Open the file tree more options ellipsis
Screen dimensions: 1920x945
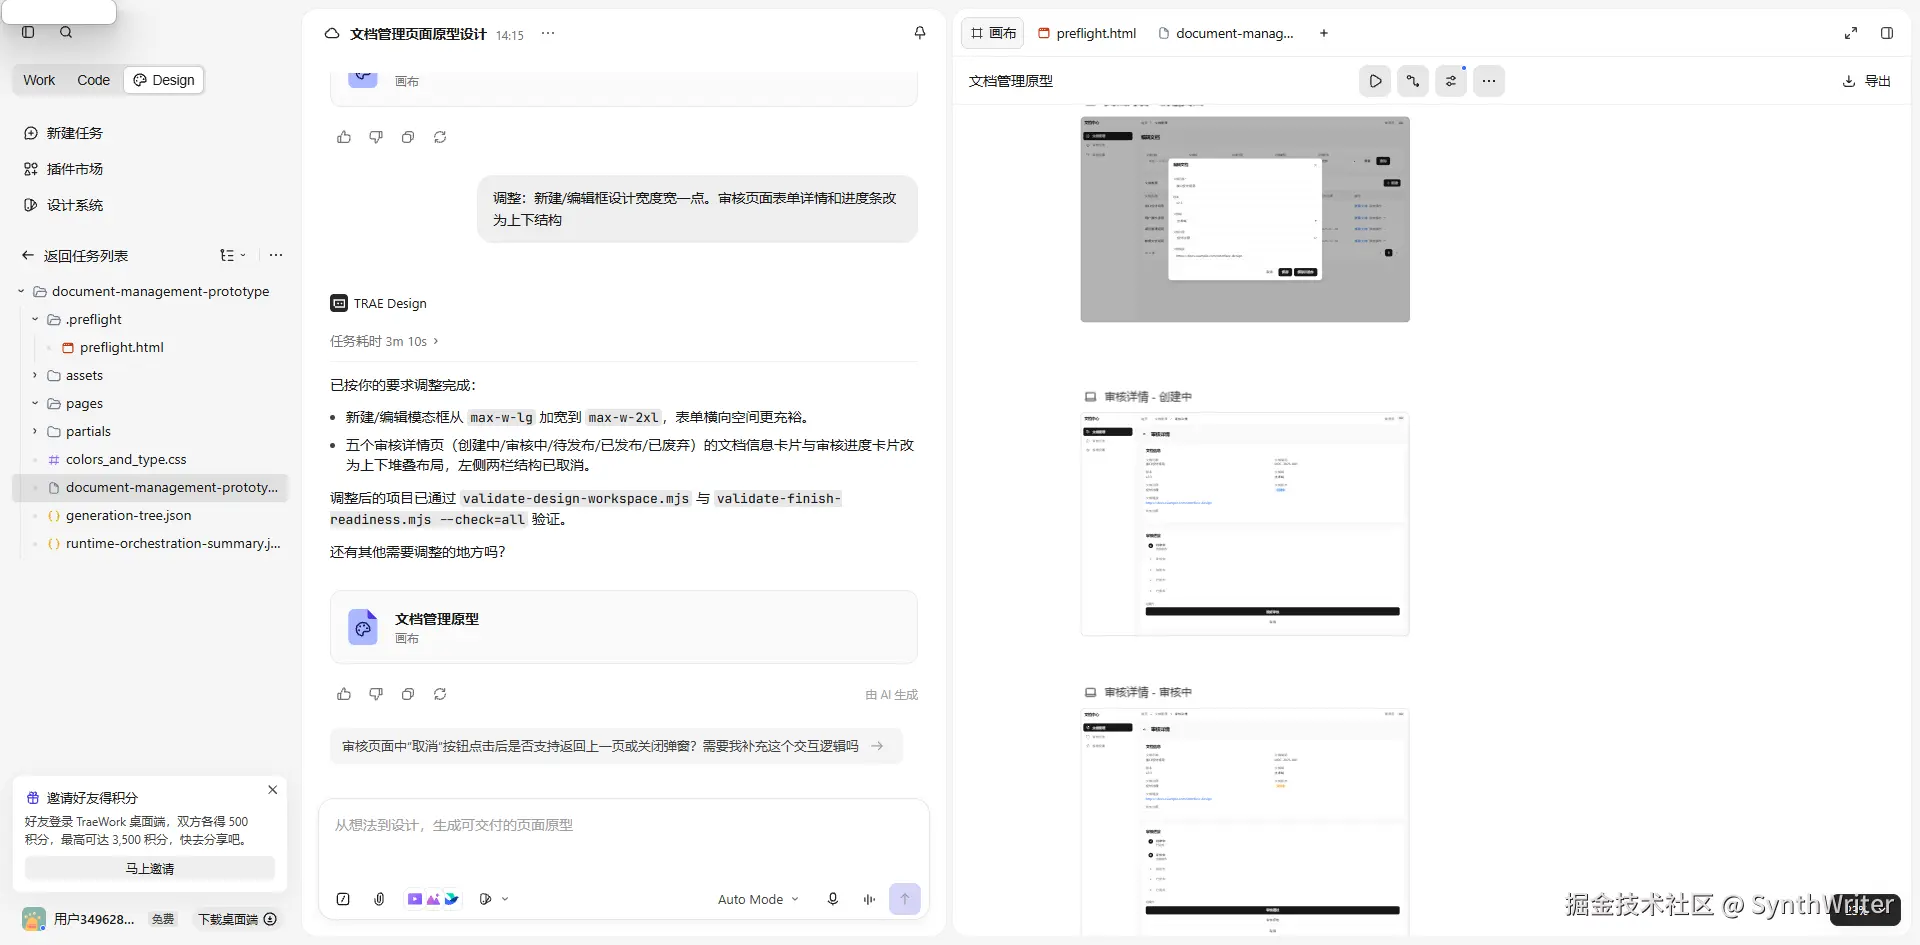coord(276,256)
